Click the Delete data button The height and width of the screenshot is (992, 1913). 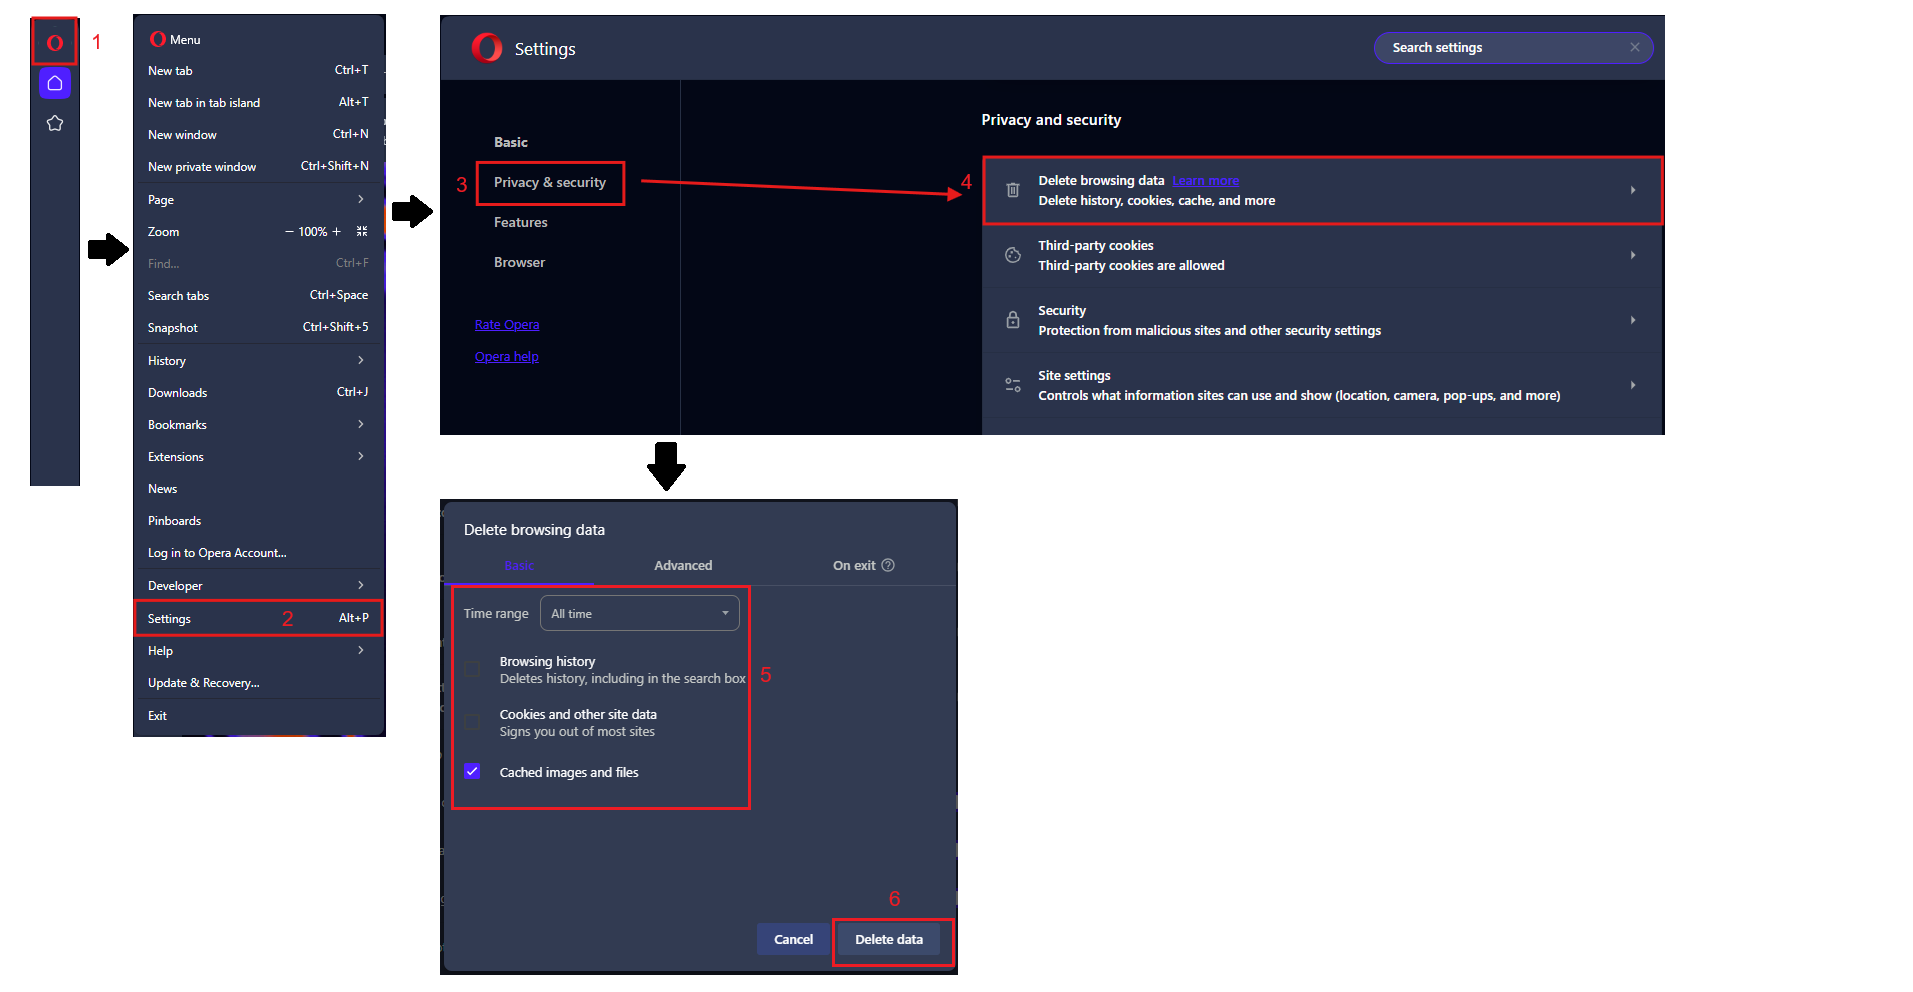(888, 939)
